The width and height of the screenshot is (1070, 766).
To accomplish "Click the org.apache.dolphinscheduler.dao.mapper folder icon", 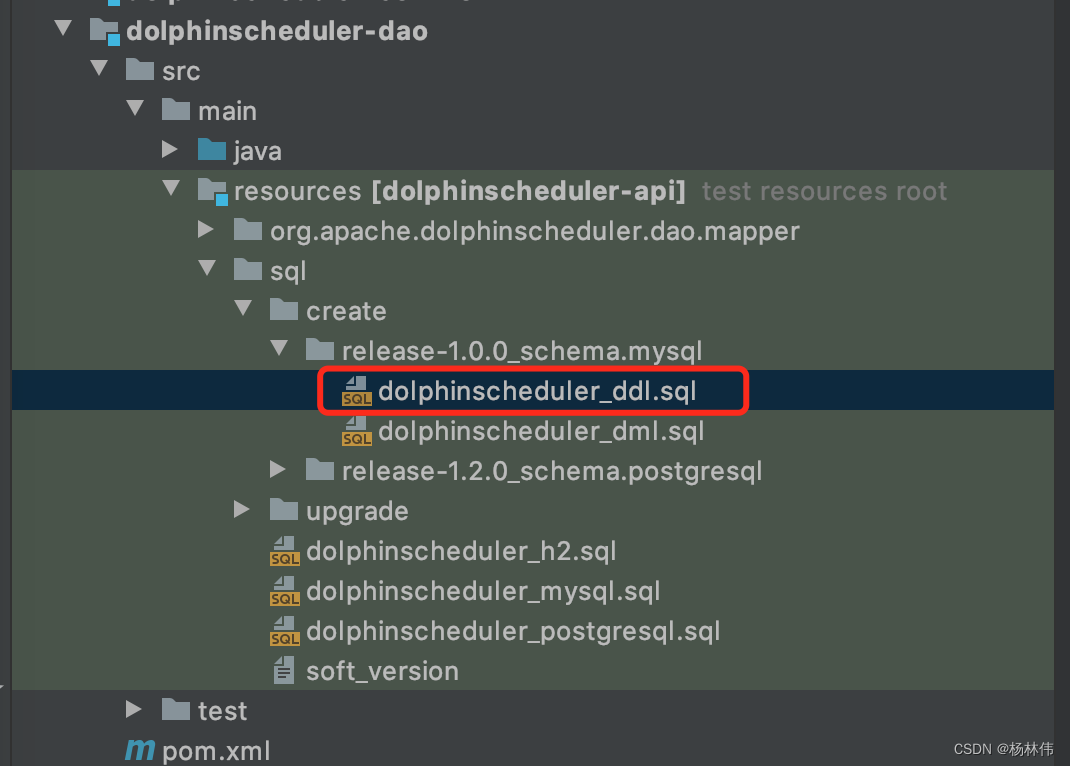I will [x=248, y=230].
